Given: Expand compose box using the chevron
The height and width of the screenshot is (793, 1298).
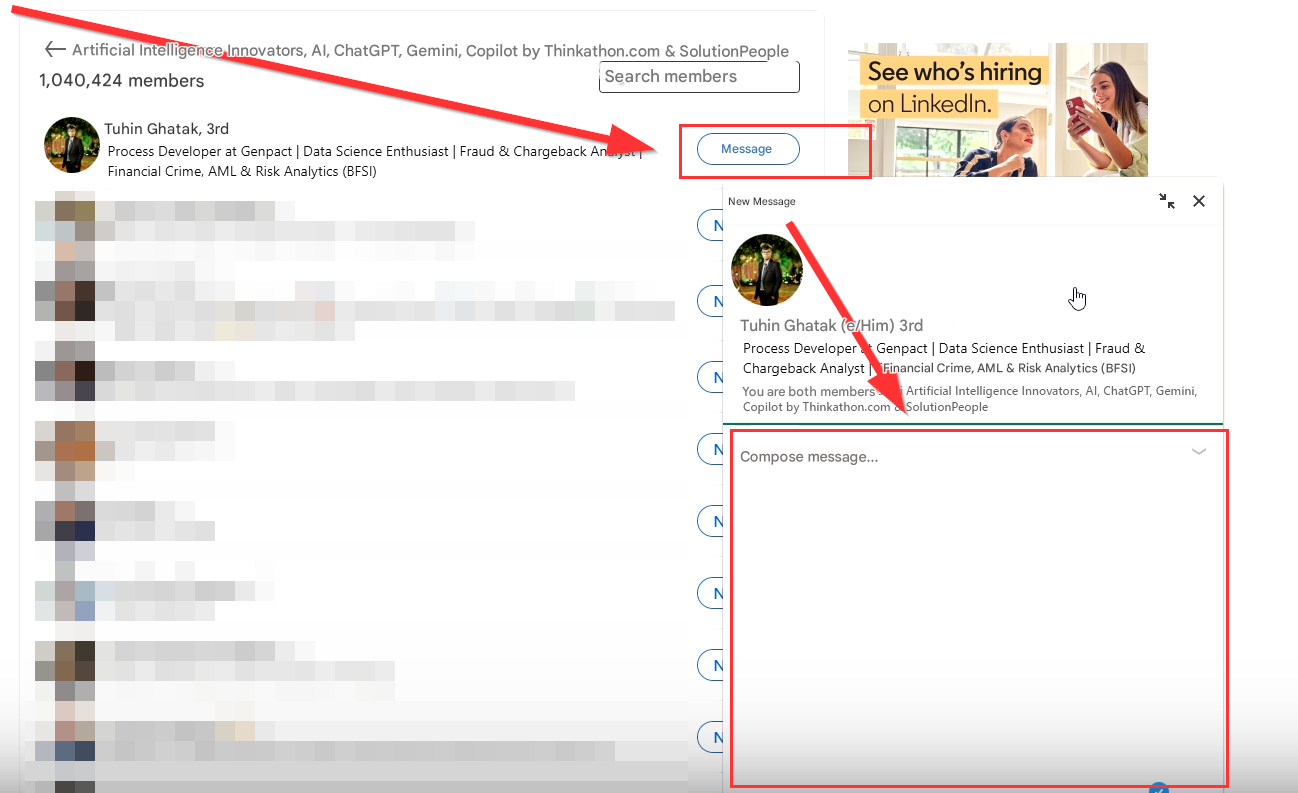Looking at the screenshot, I should click(1199, 452).
